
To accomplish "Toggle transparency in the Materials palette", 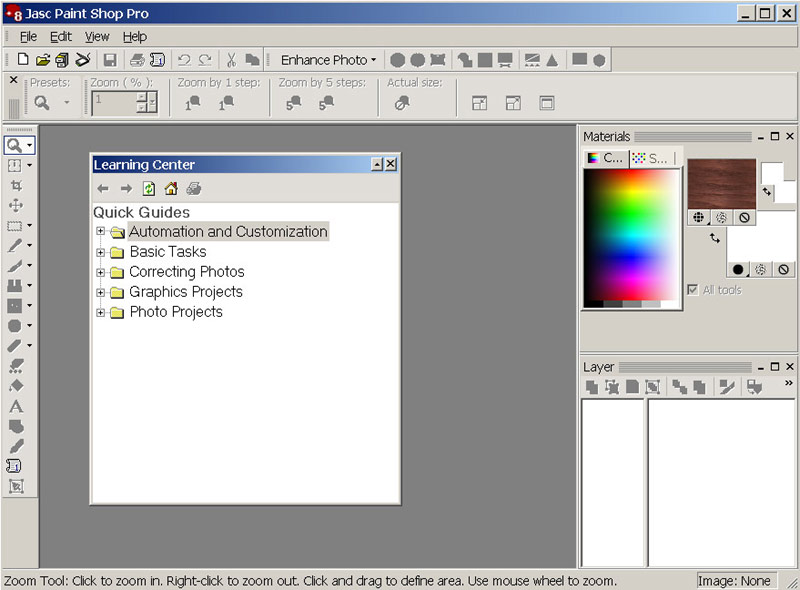I will coord(744,219).
